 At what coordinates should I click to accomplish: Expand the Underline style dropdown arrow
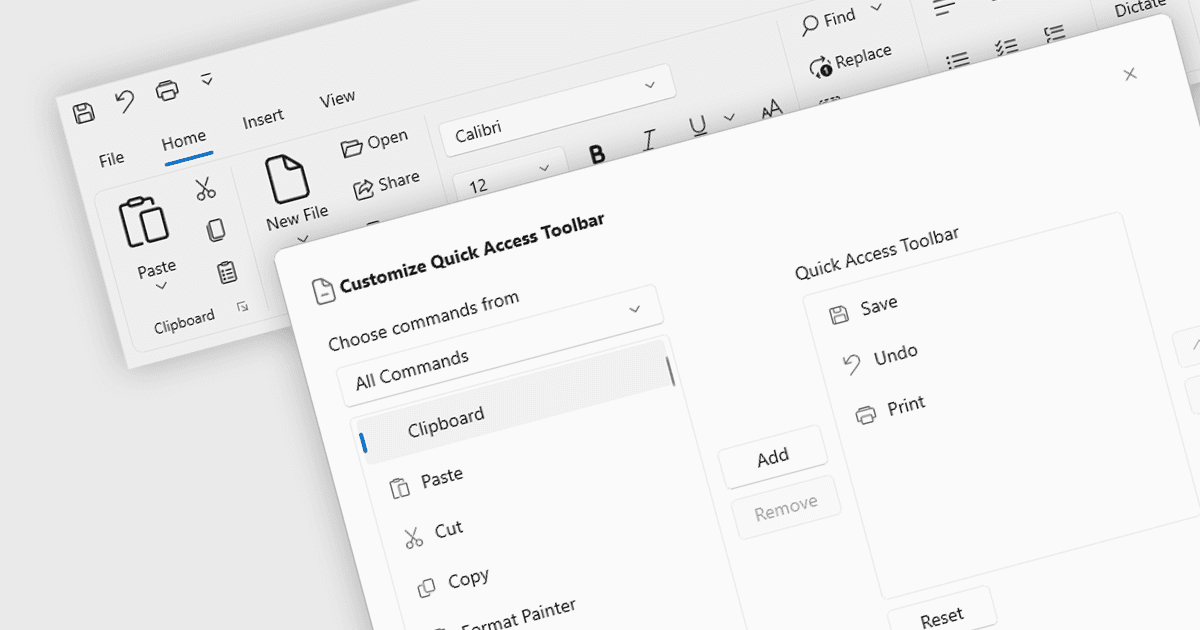pyautogui.click(x=729, y=118)
